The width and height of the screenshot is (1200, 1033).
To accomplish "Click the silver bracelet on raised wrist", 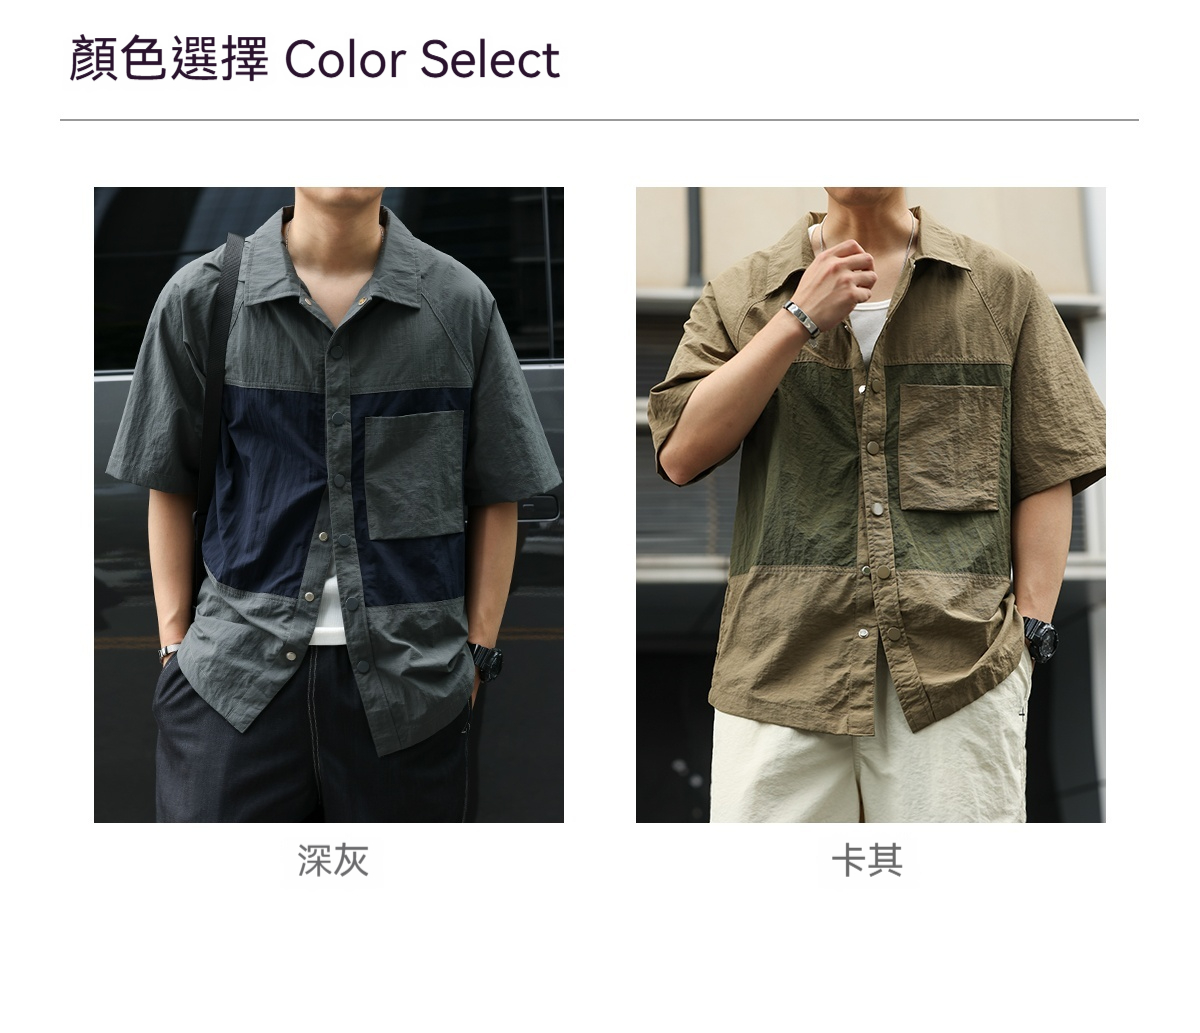I will (801, 317).
